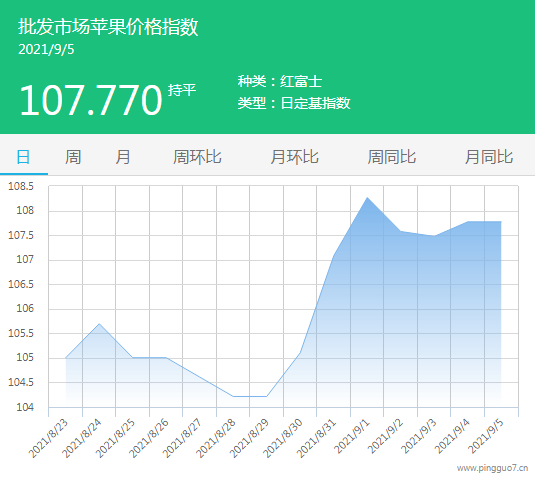Switch to 周环比 tab

tap(197, 157)
